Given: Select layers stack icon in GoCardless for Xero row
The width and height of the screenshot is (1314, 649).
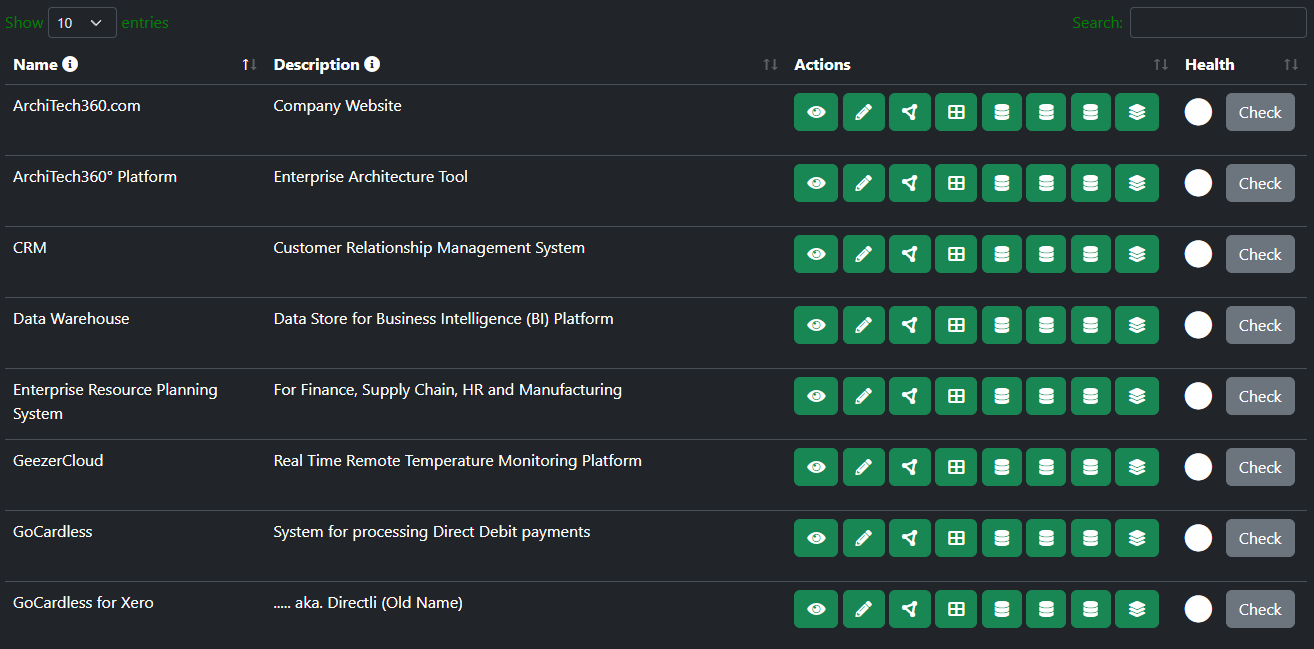Looking at the screenshot, I should point(1136,609).
